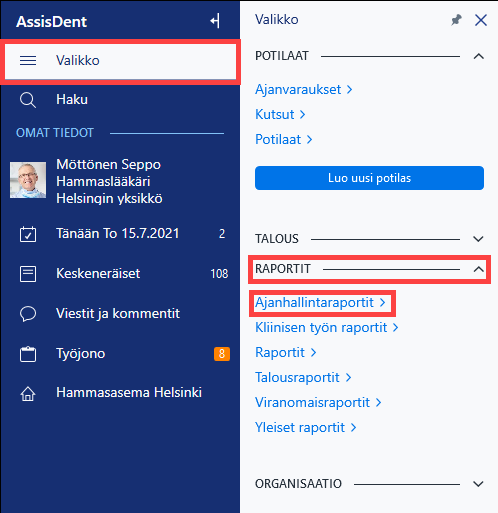Click the clipboard icon beside Työjono
This screenshot has width=498, height=513.
click(x=28, y=354)
